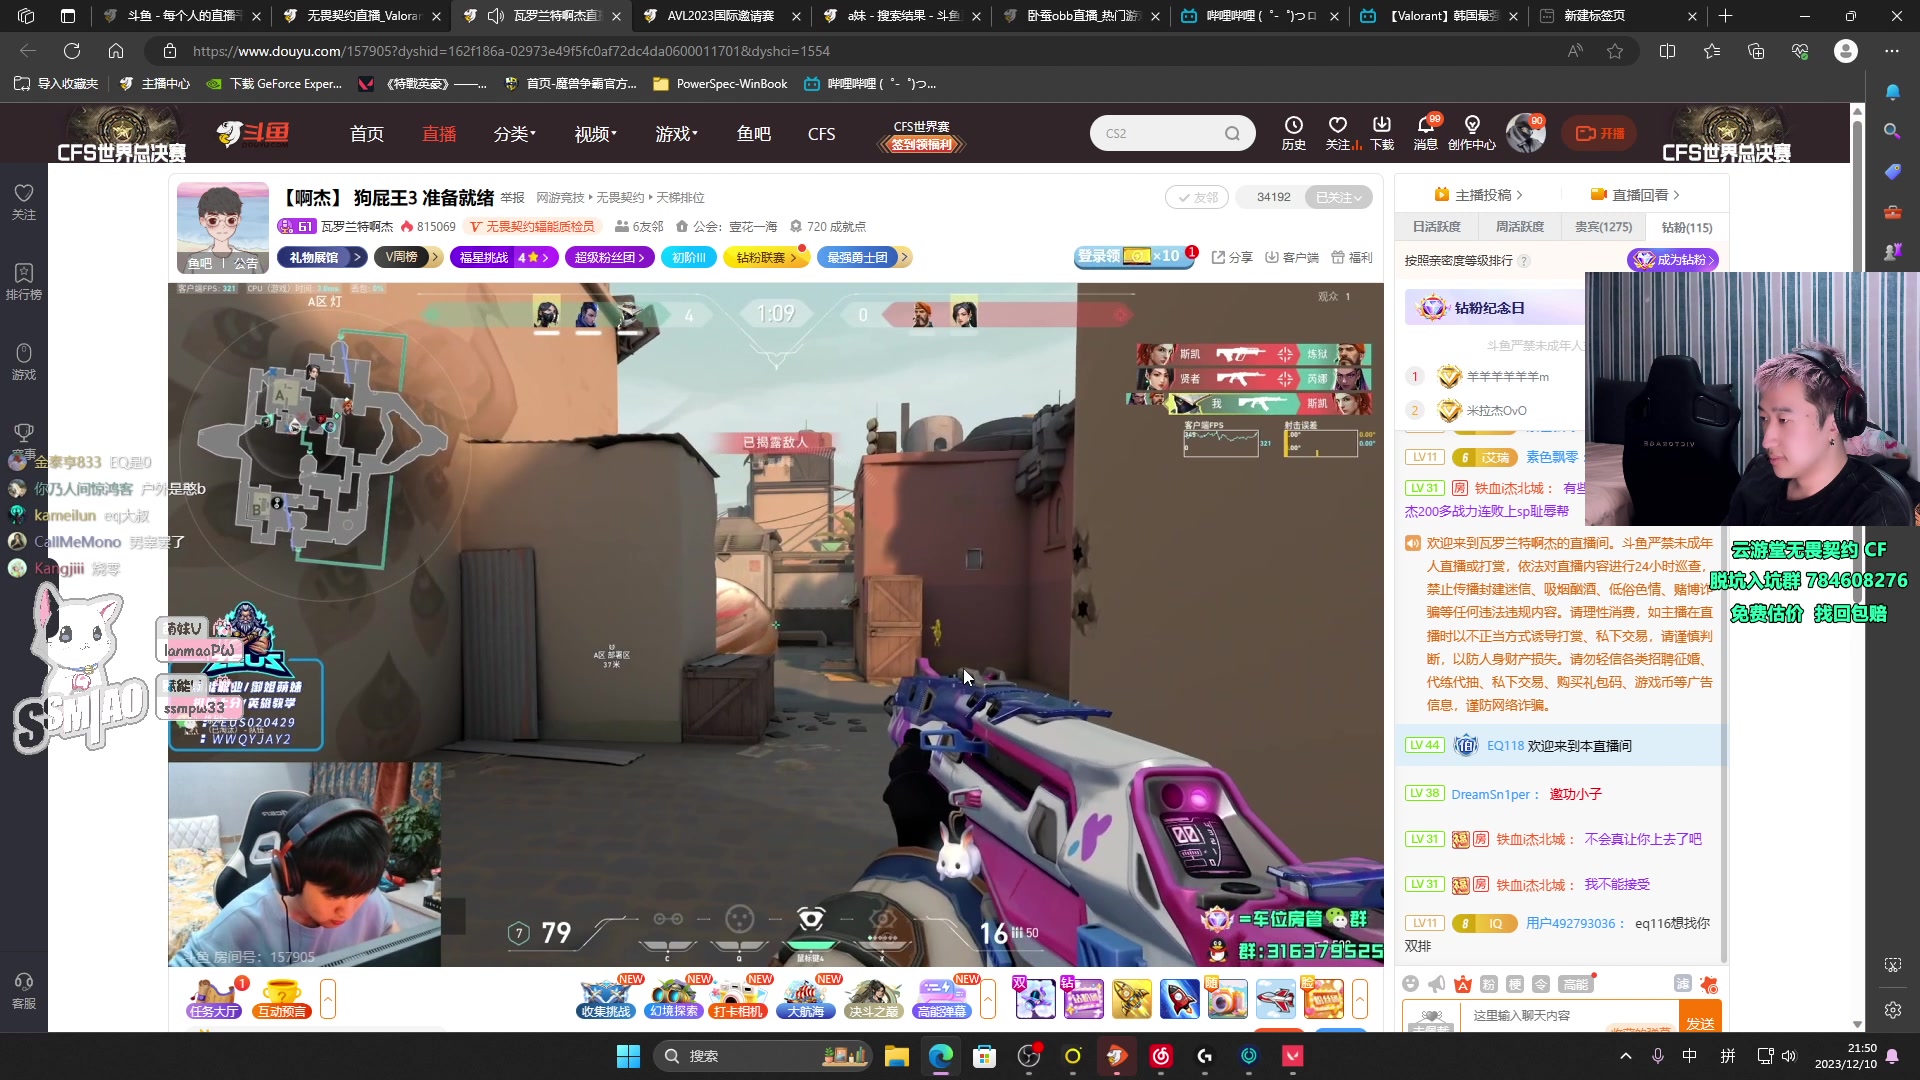Click streamer avatar thumbnail beside title

point(223,227)
